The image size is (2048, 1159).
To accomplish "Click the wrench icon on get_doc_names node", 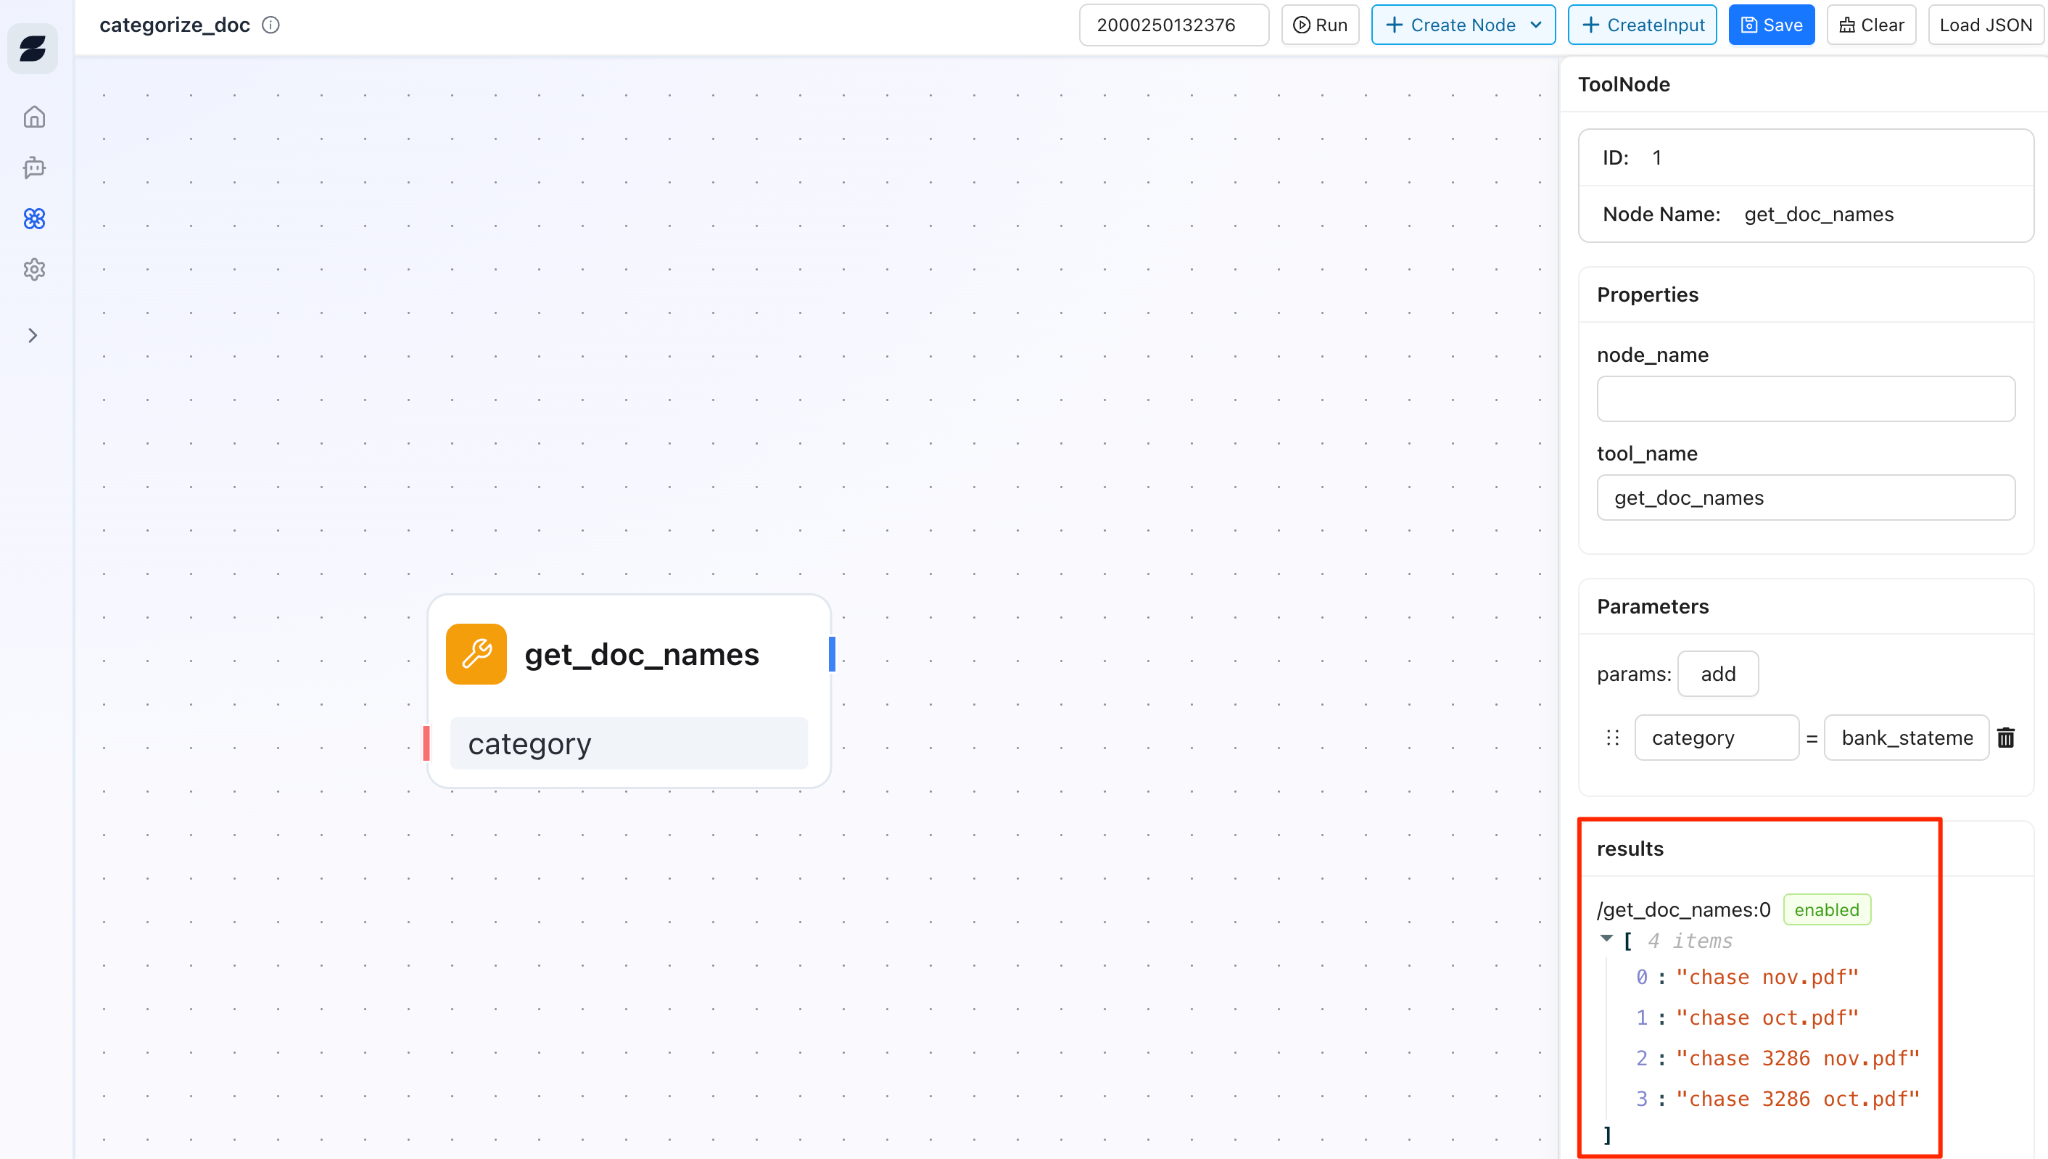I will pyautogui.click(x=476, y=654).
